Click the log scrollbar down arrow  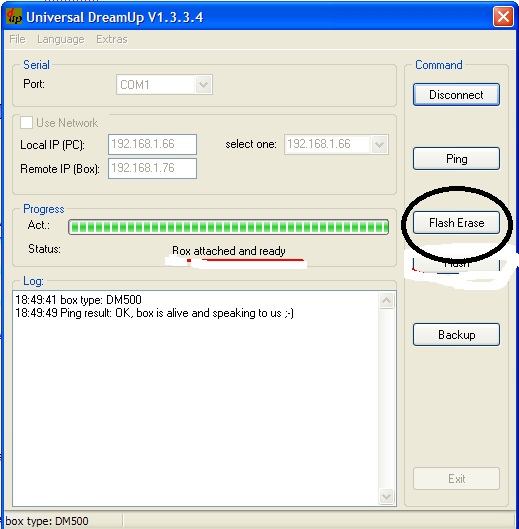(386, 496)
